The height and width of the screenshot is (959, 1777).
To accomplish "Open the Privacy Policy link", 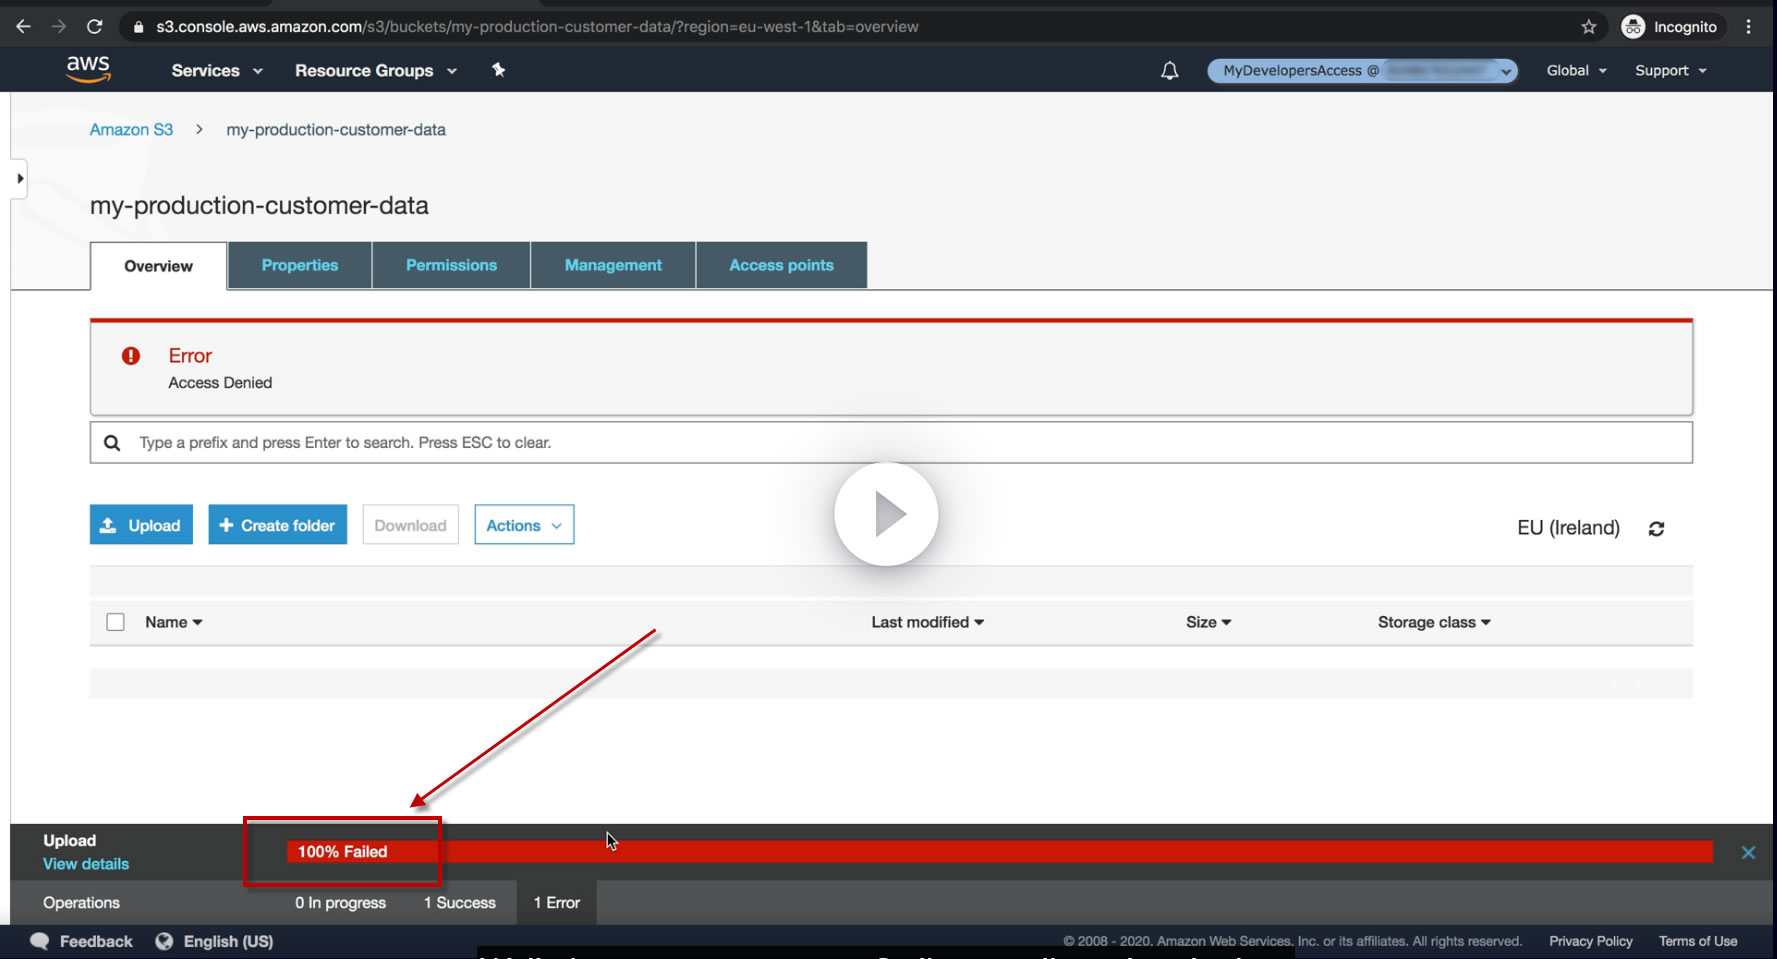I will click(1591, 941).
